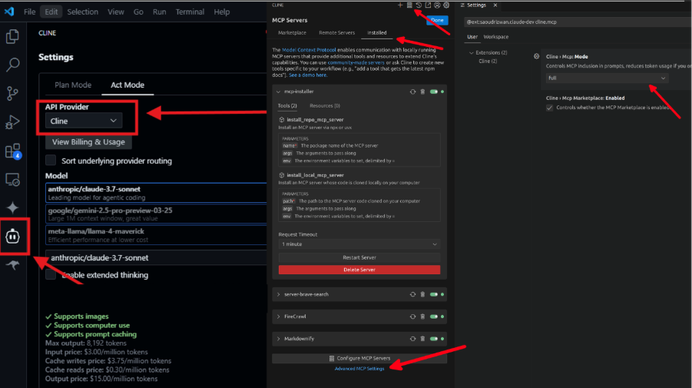Open the Extensions view icon
This screenshot has height=388, width=692.
[x=12, y=151]
